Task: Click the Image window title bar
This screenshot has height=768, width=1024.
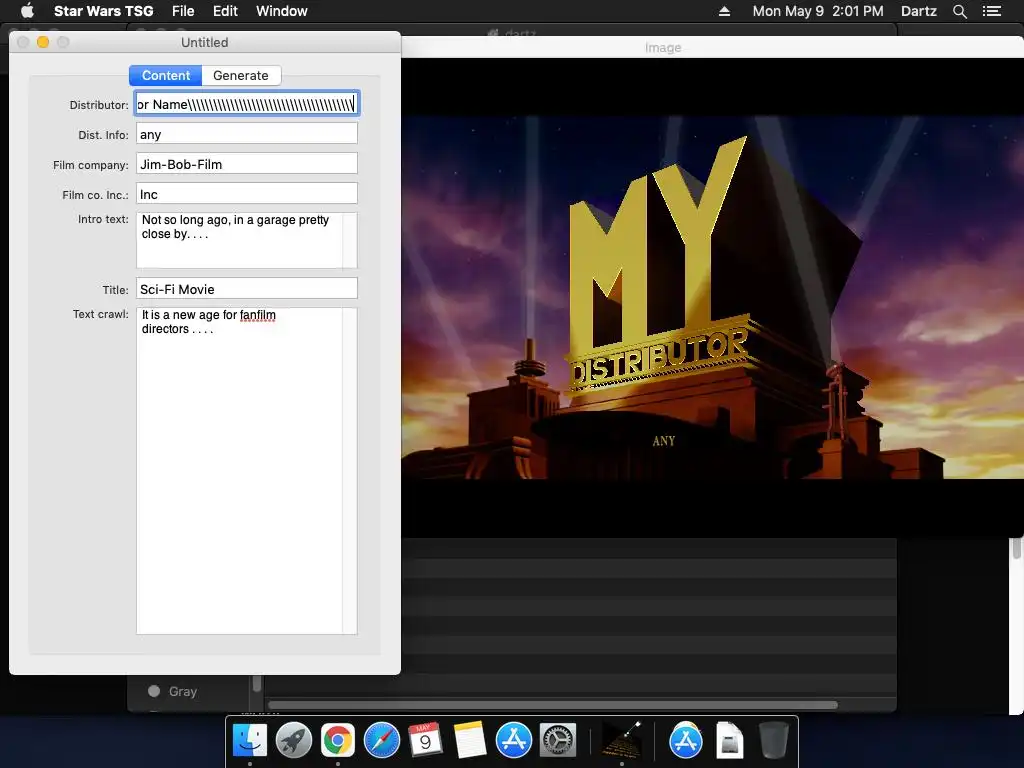Action: tap(712, 48)
